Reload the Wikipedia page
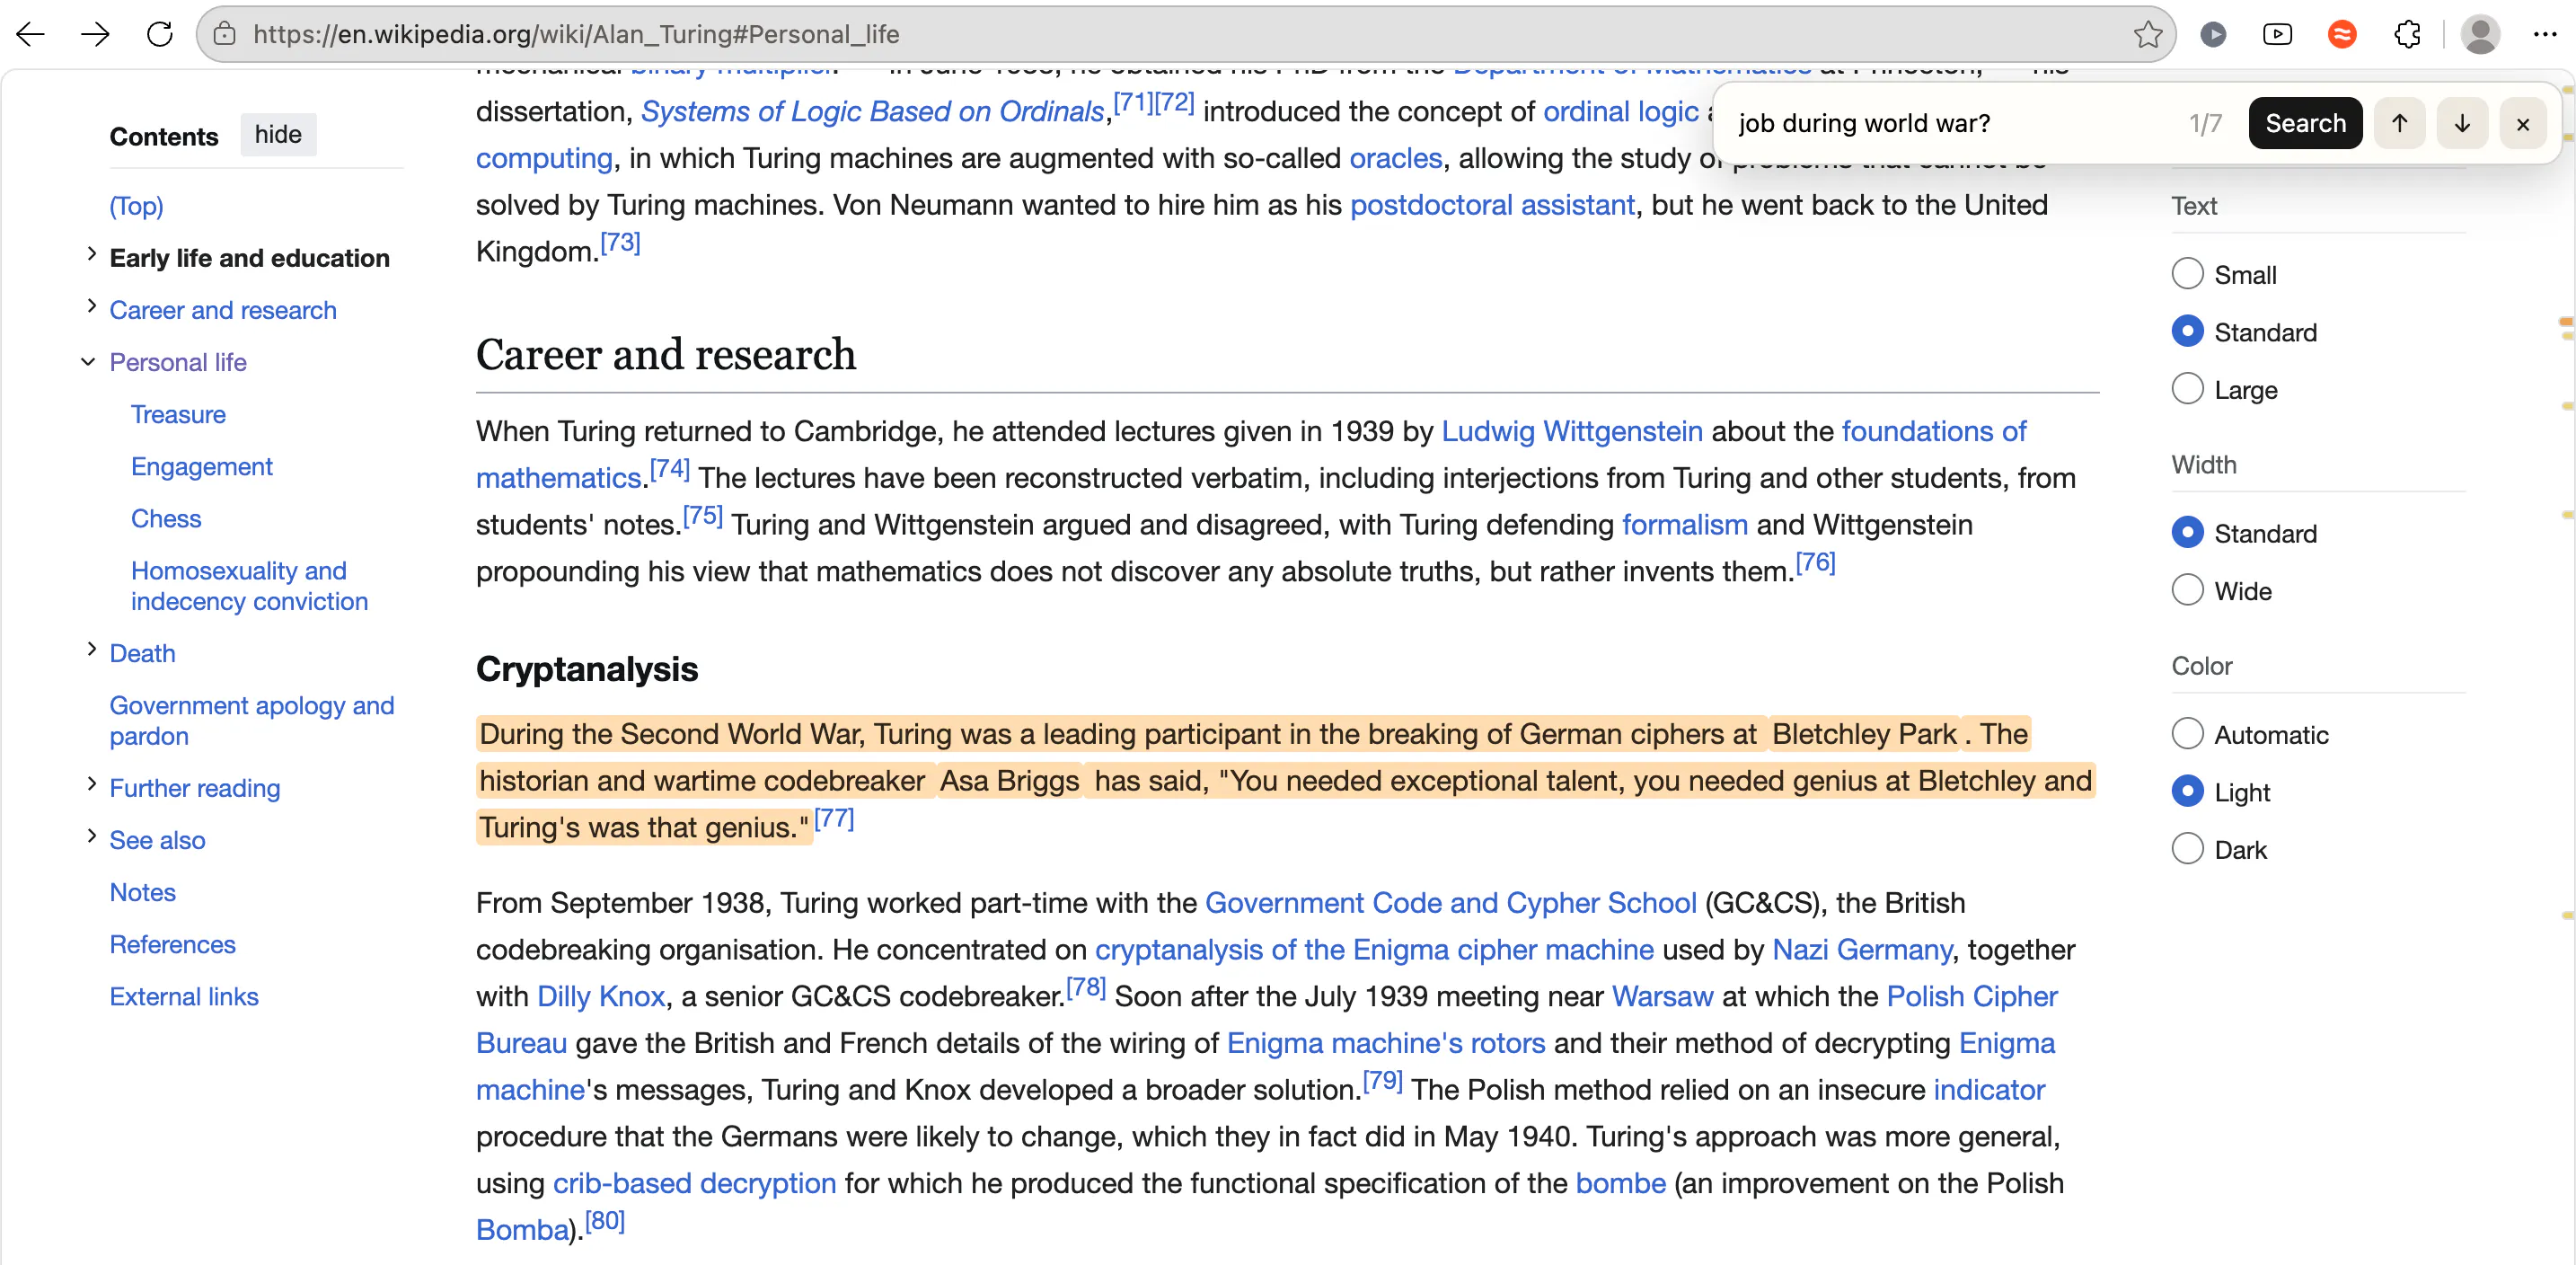The height and width of the screenshot is (1265, 2576). click(159, 34)
